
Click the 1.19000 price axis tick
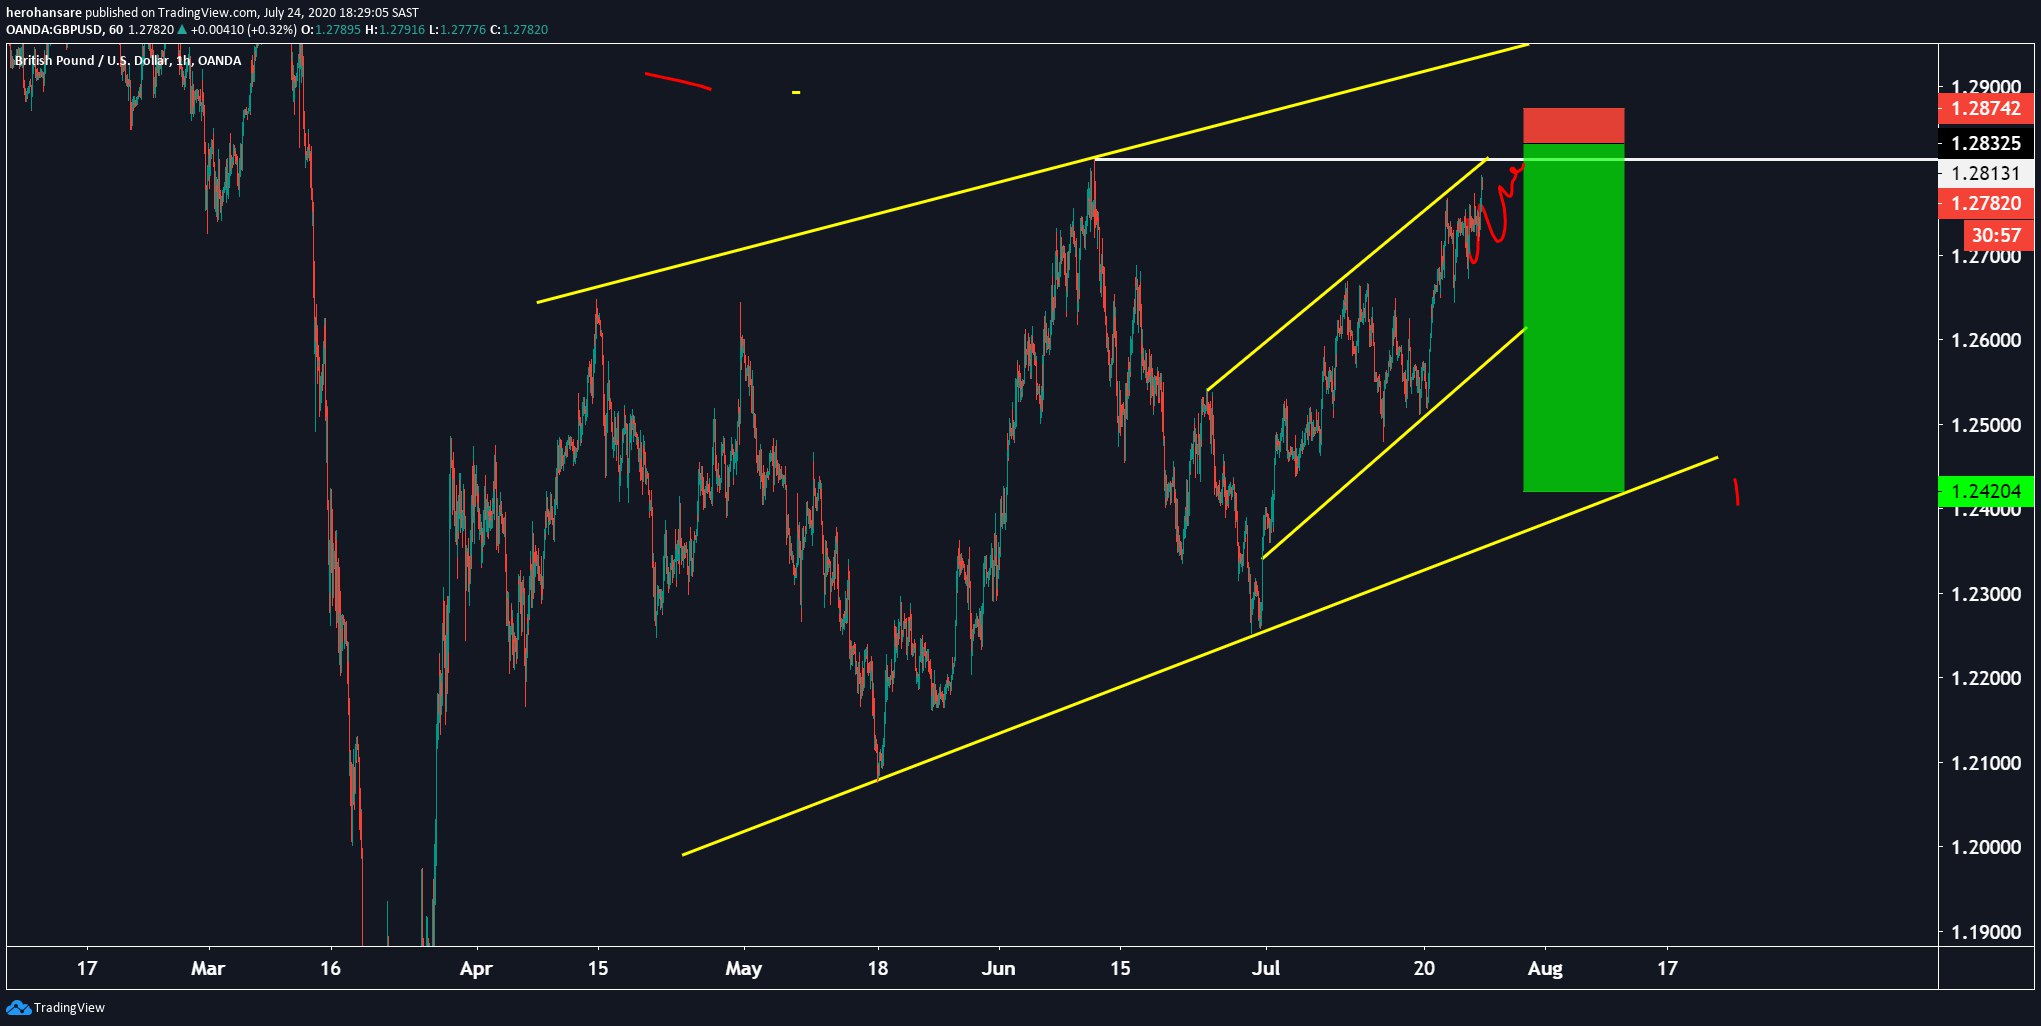point(1986,932)
